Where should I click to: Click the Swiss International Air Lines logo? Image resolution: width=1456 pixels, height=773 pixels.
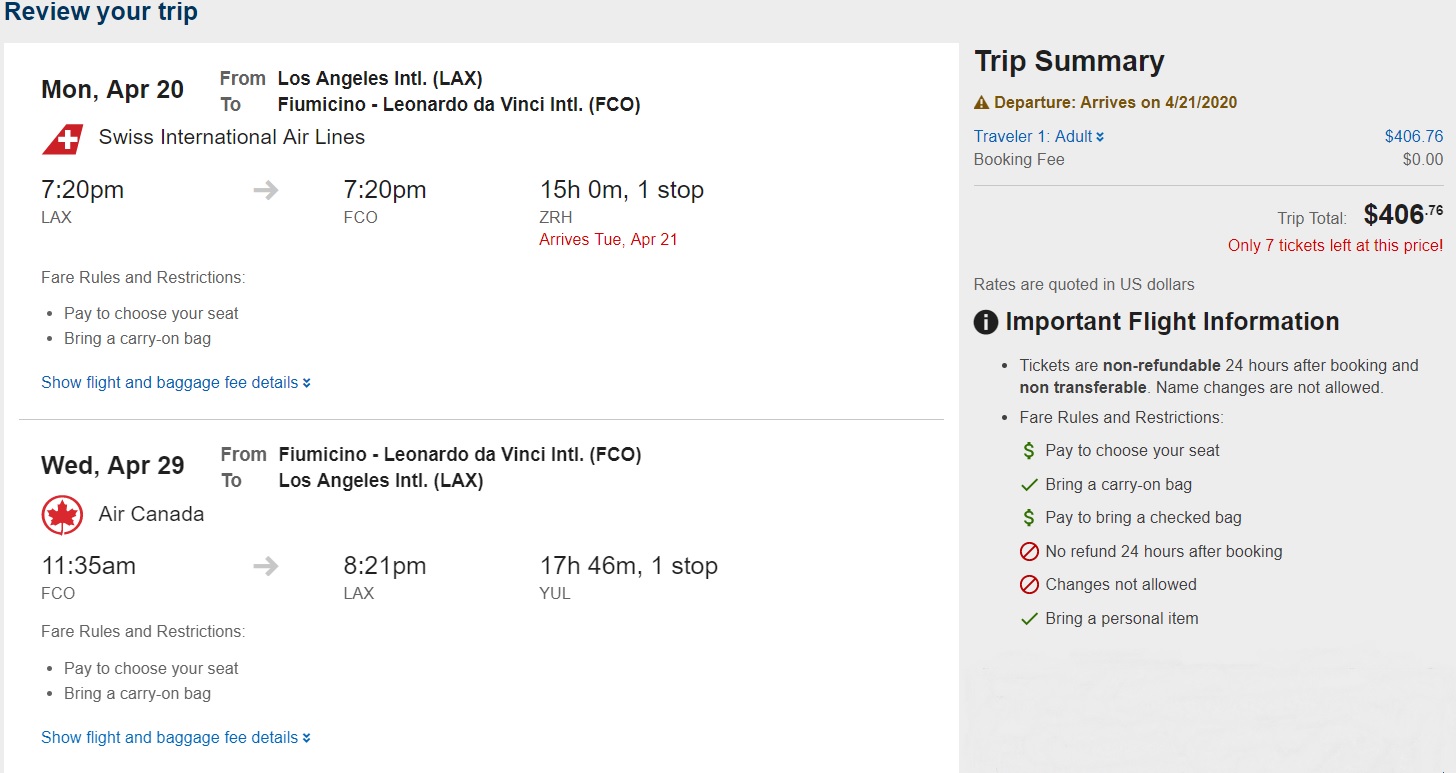pos(62,138)
